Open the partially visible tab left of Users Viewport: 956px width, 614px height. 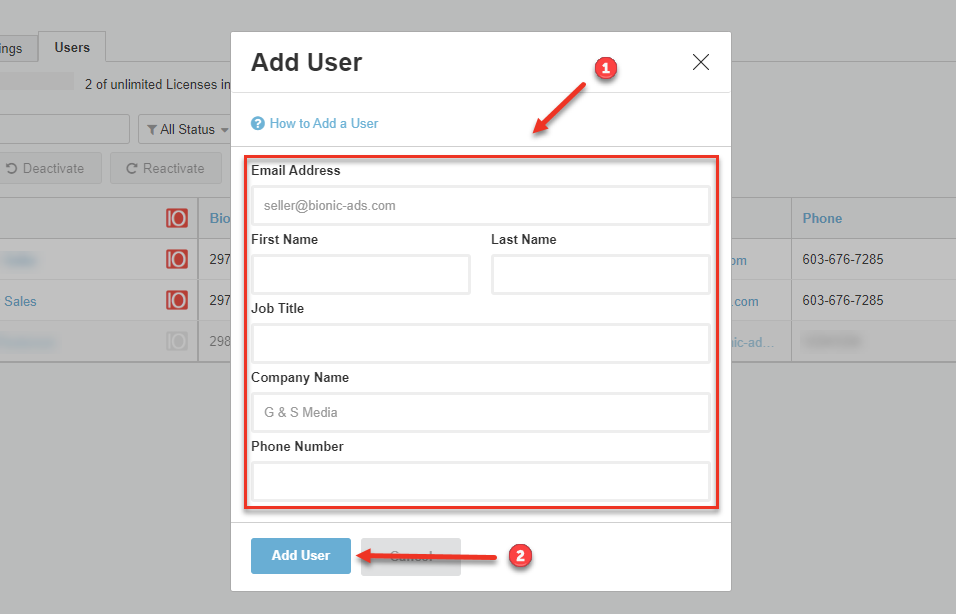[12, 46]
